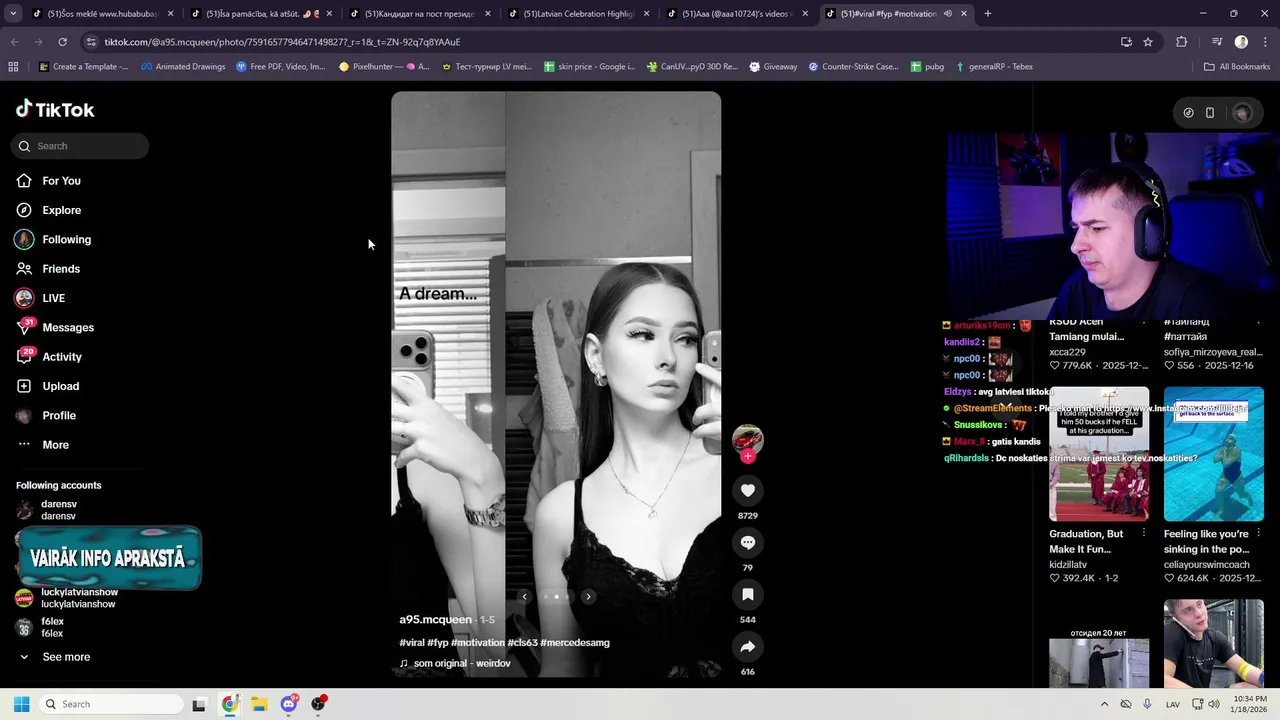Switch to the Latvian Celebration Highlights tab
The width and height of the screenshot is (1280, 720).
pos(579,14)
